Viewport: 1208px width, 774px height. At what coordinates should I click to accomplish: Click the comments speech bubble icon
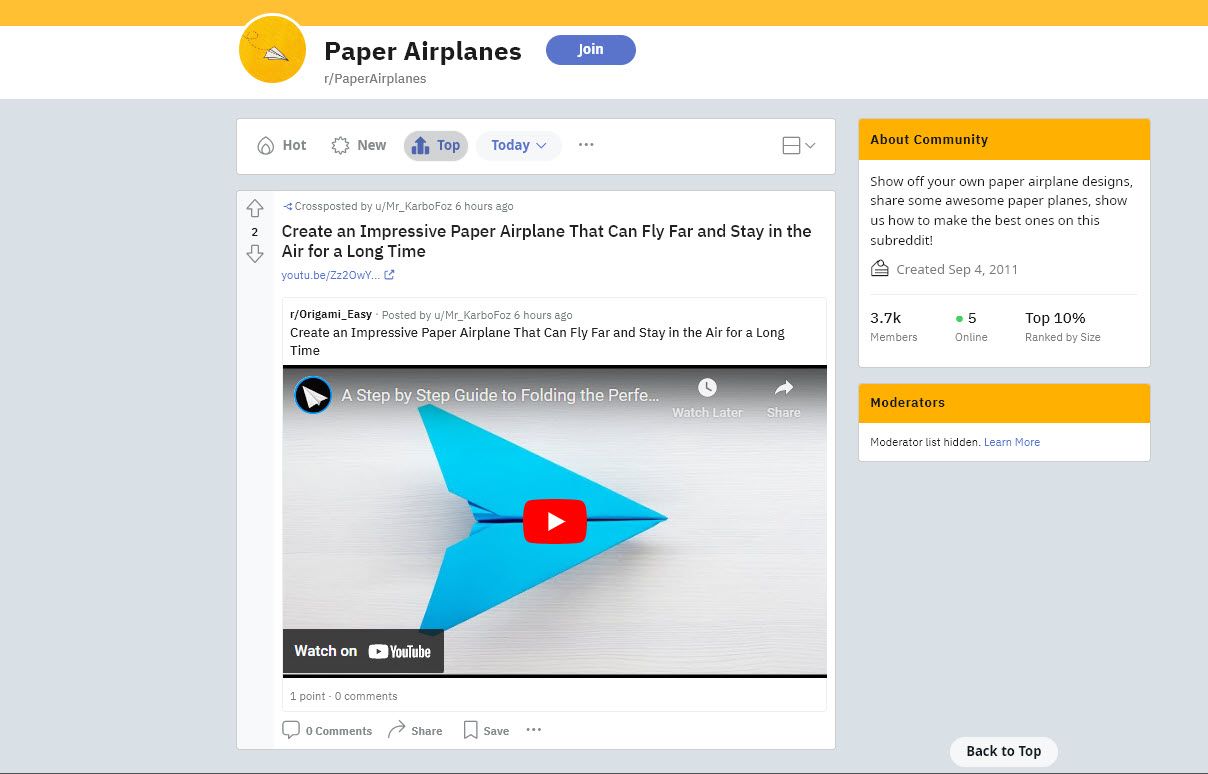coord(291,730)
